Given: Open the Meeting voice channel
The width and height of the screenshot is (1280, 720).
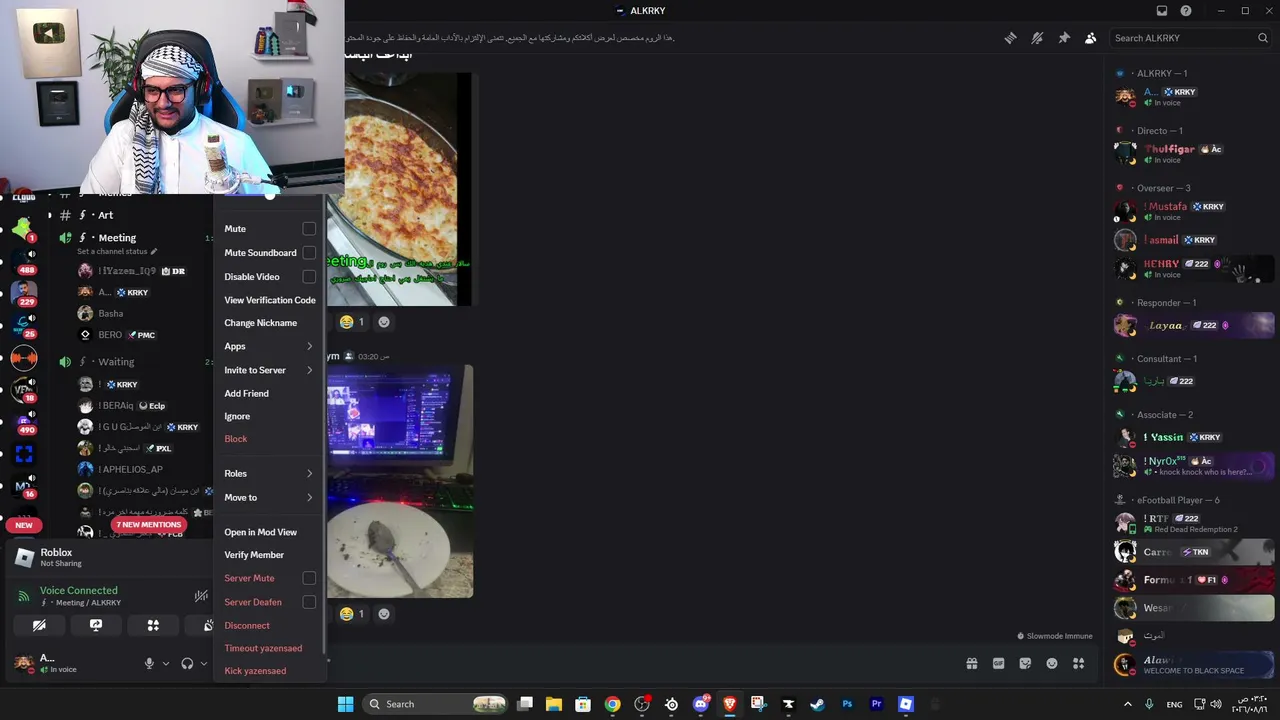Looking at the screenshot, I should coord(117,238).
